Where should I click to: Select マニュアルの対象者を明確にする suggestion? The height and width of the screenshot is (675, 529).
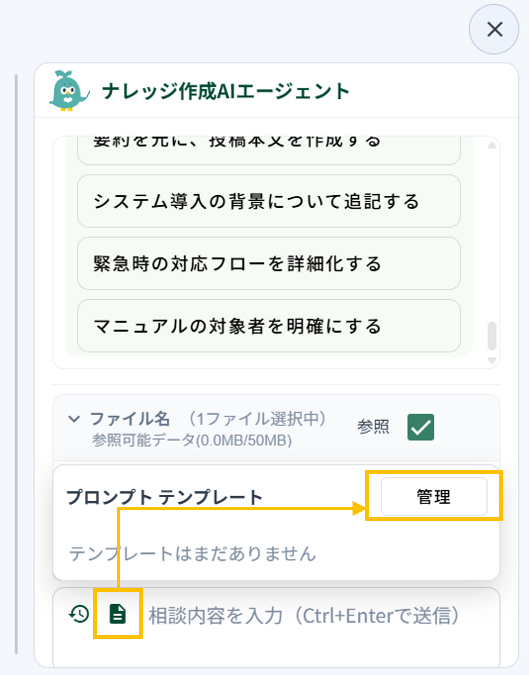[x=269, y=326]
